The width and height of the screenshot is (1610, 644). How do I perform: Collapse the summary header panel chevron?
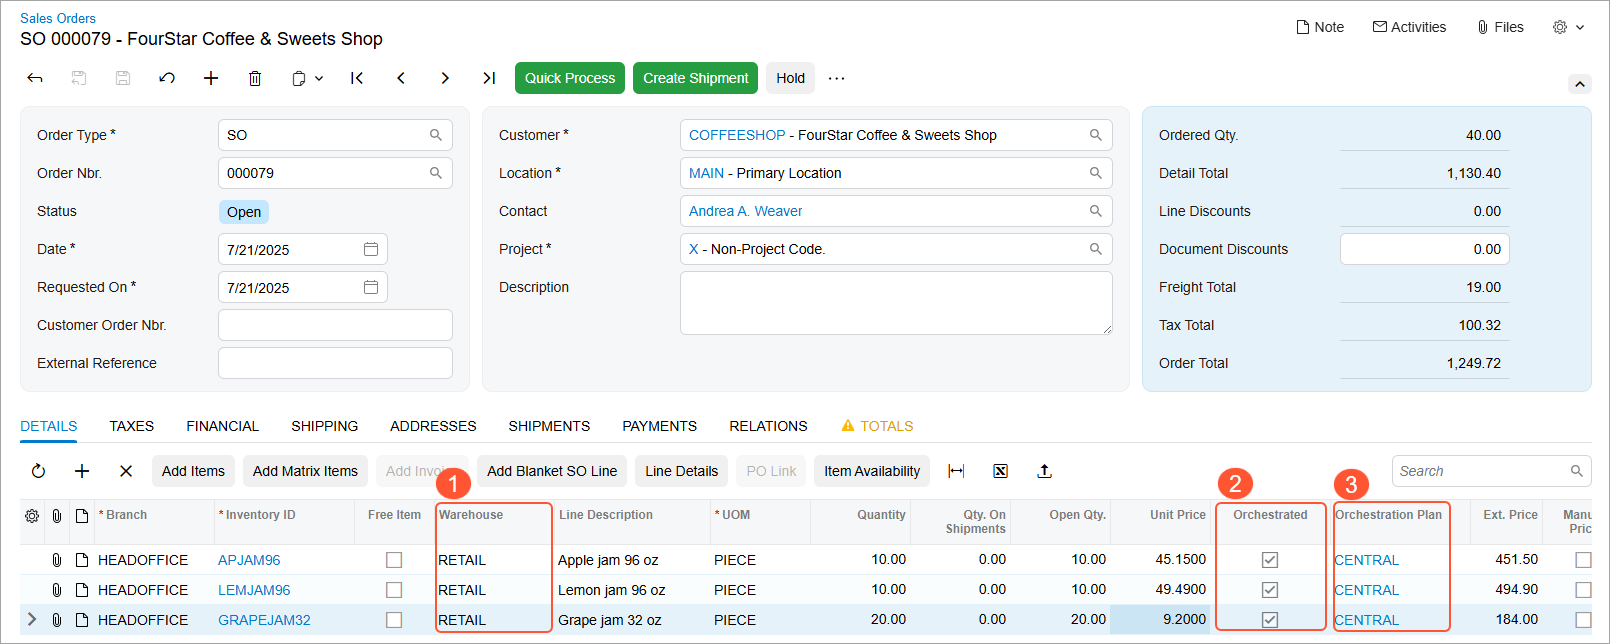coord(1580,84)
